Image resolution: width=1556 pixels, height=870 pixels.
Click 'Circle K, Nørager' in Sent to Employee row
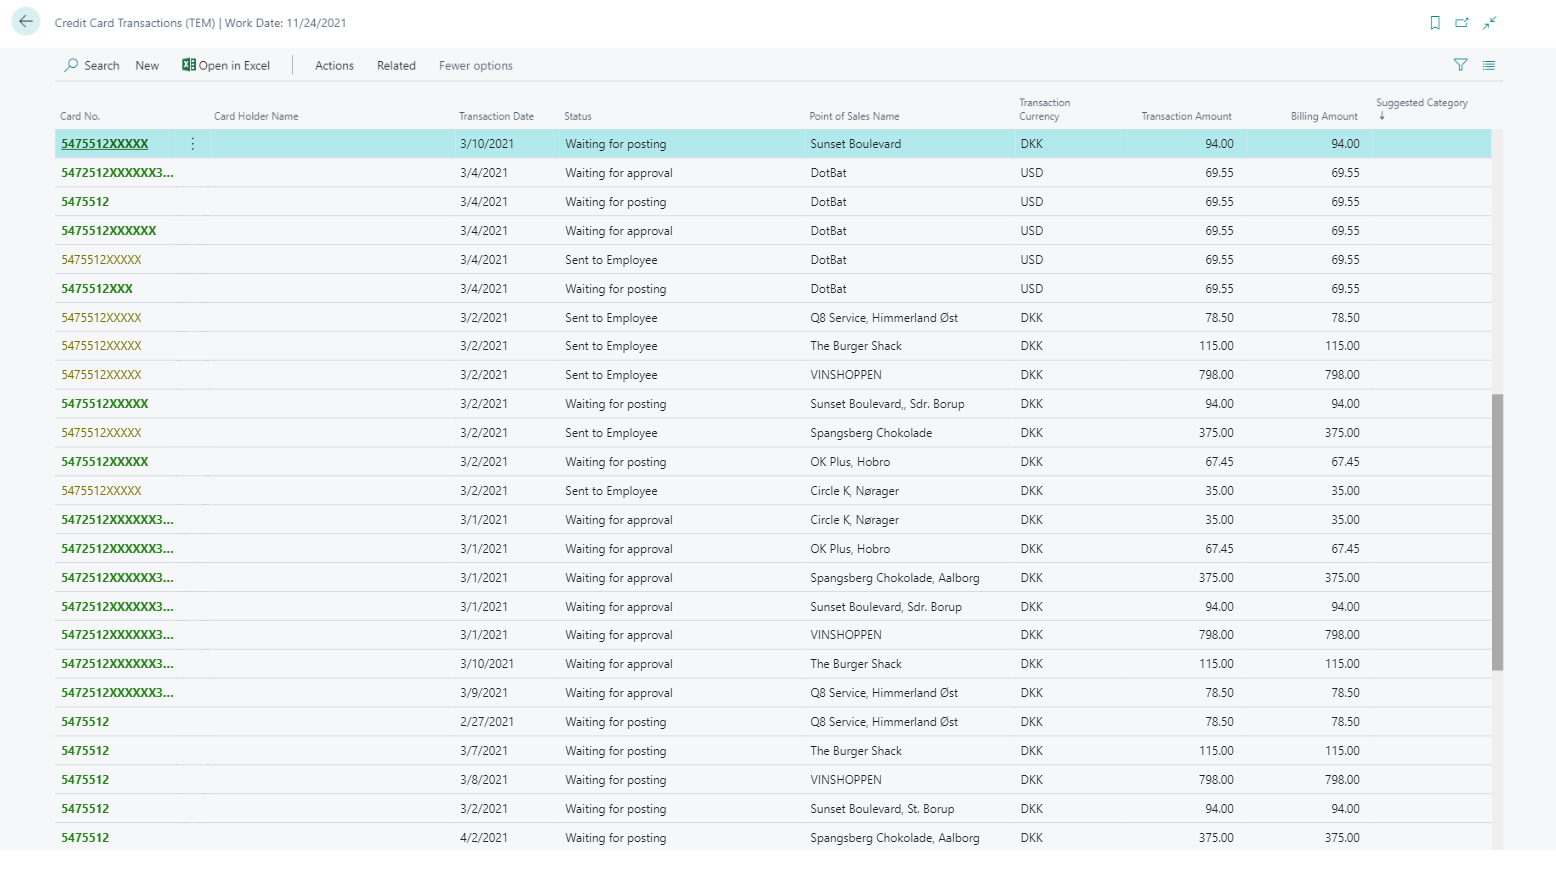pos(854,491)
